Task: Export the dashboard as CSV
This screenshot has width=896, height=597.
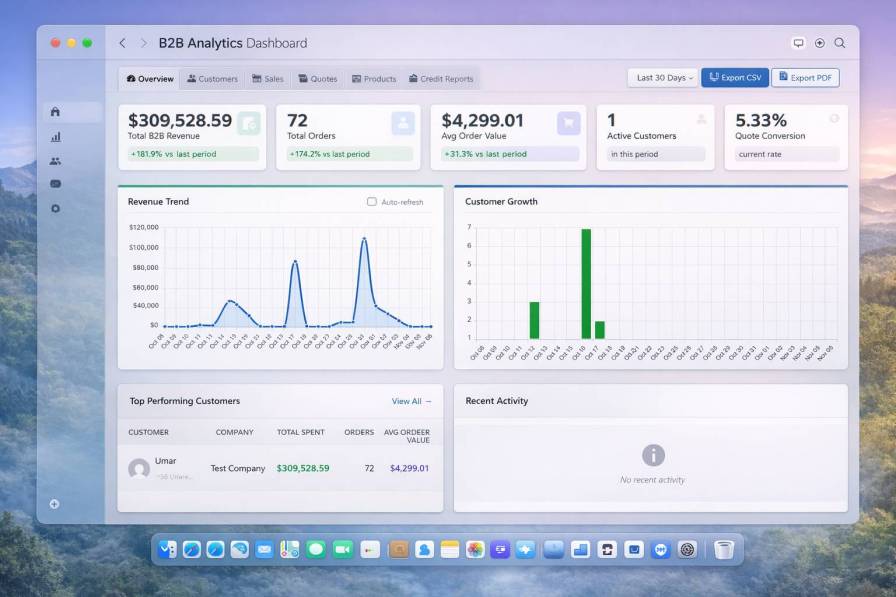Action: click(735, 77)
